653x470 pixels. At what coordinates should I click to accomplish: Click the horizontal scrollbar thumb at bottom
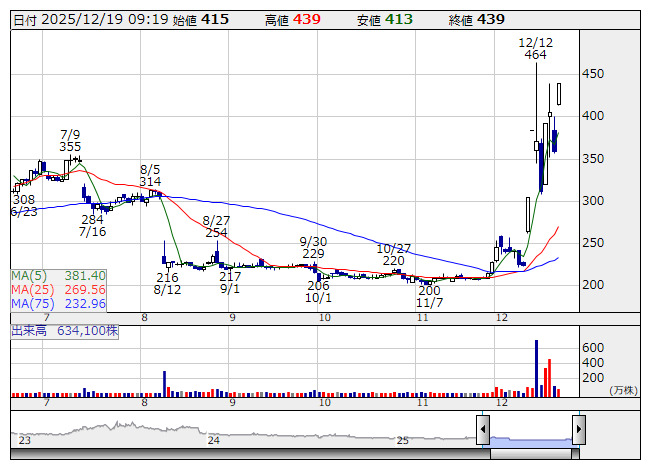point(531,454)
